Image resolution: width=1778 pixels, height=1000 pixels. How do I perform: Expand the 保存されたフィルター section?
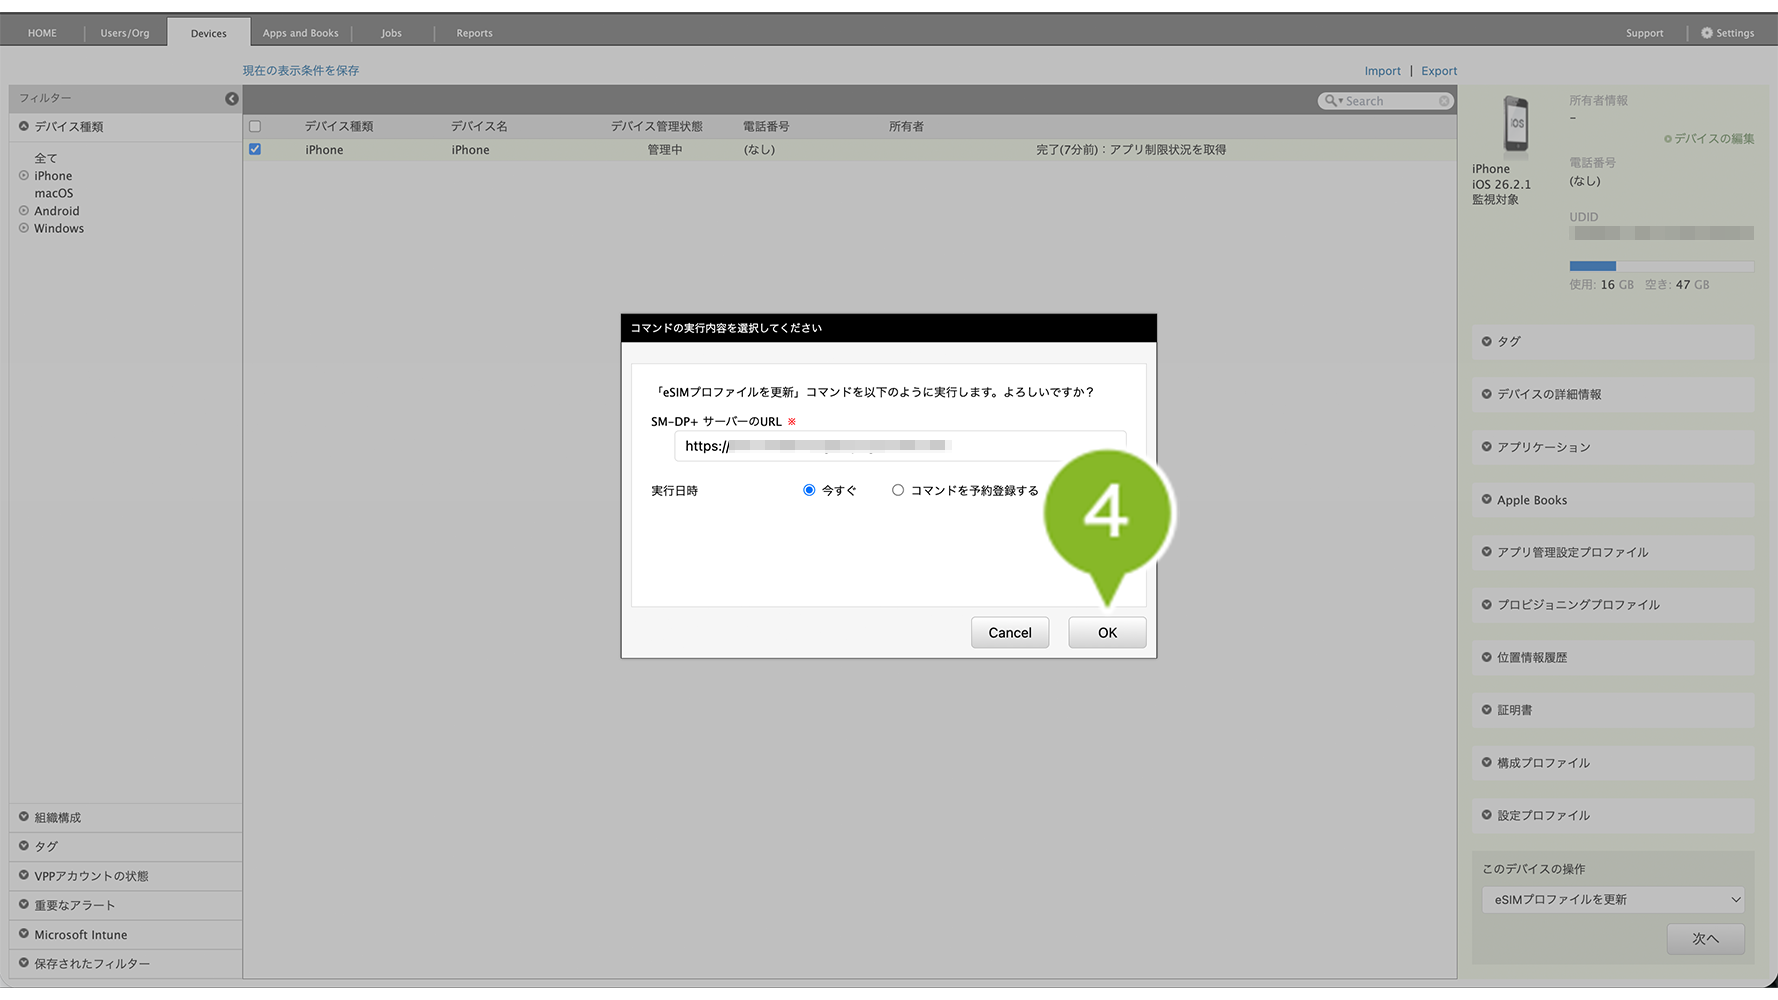tap(24, 963)
